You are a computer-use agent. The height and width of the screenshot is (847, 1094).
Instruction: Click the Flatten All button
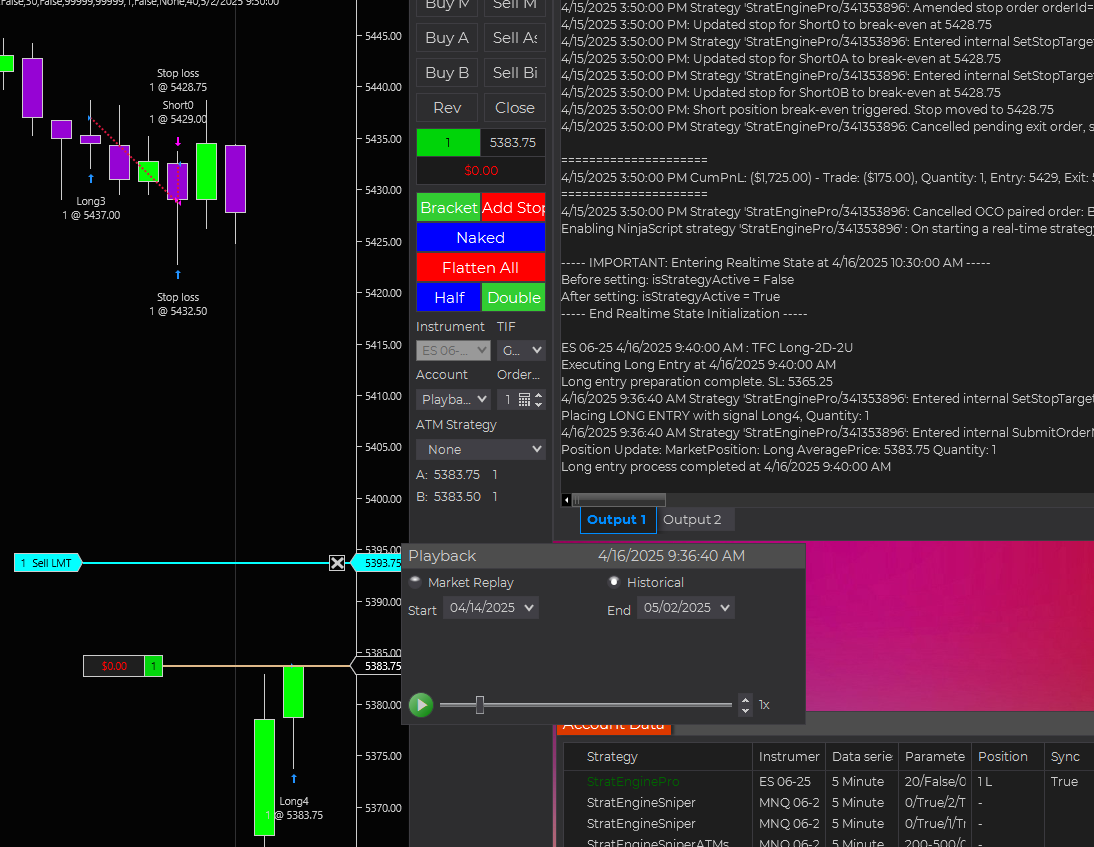481,267
